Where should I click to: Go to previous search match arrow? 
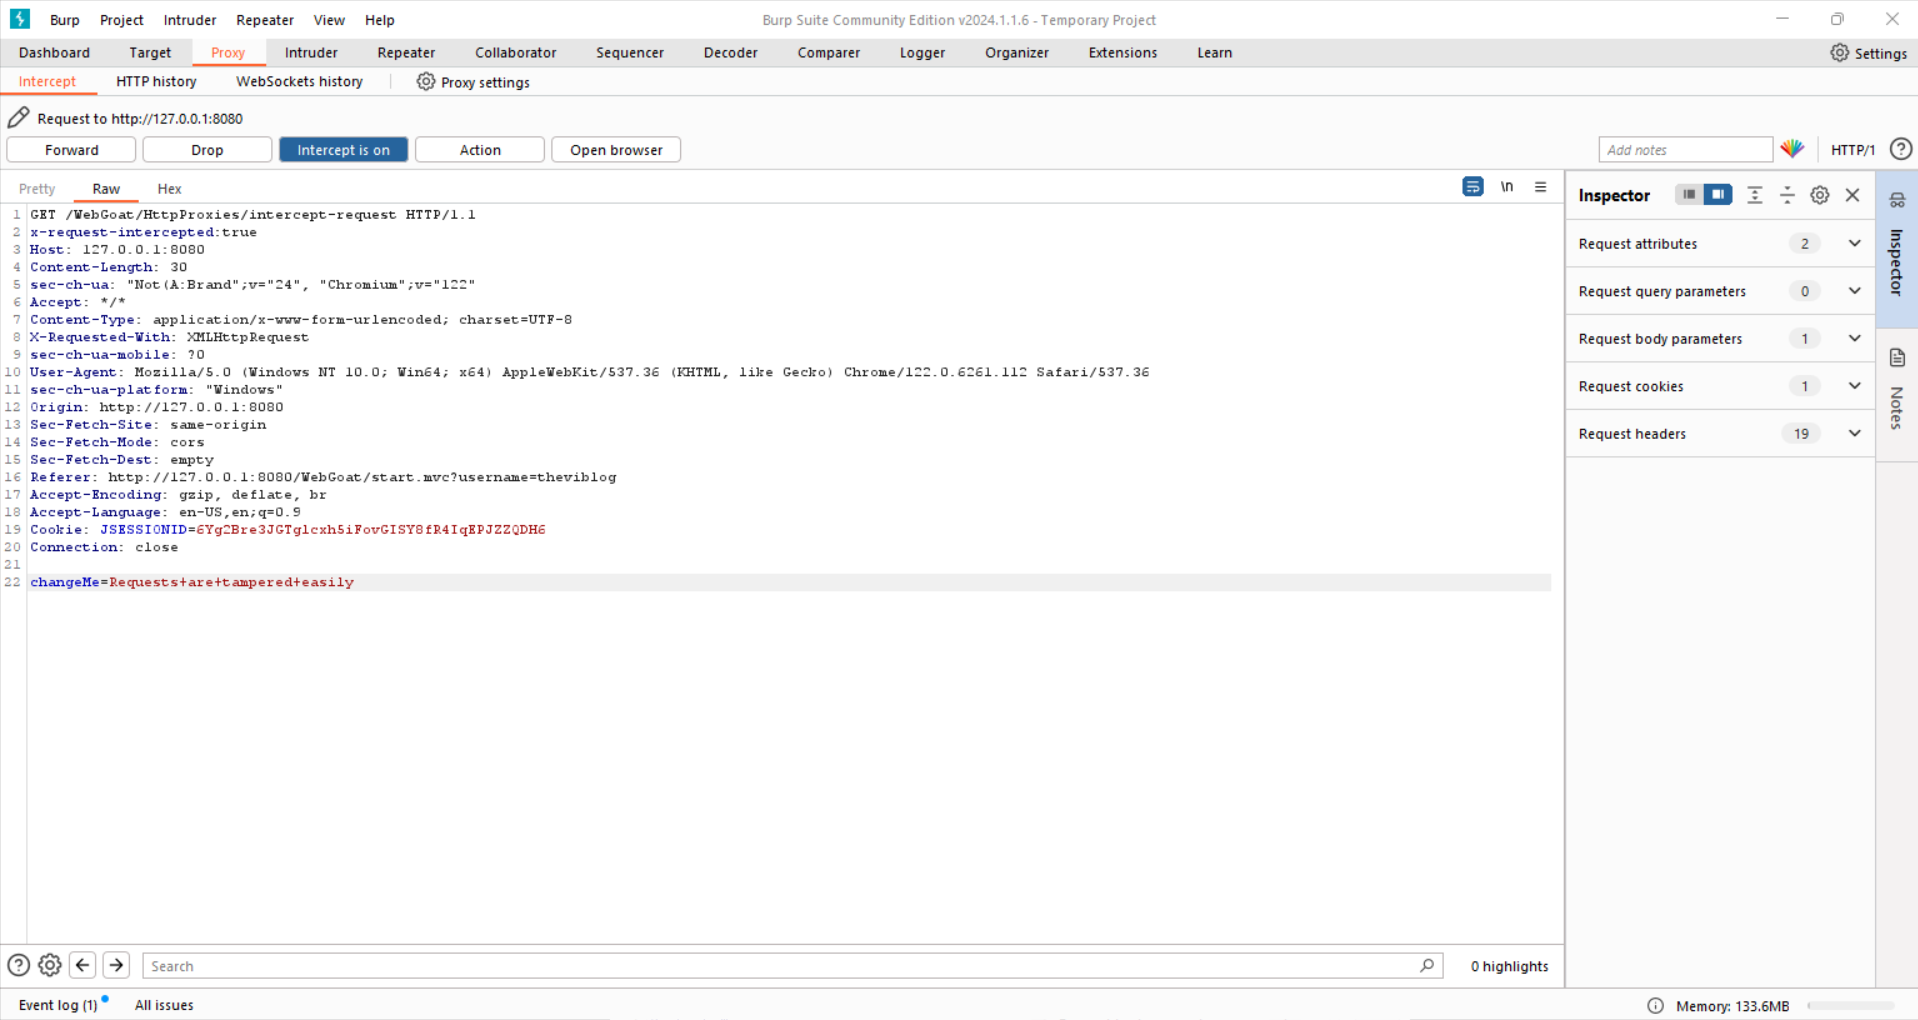click(83, 965)
